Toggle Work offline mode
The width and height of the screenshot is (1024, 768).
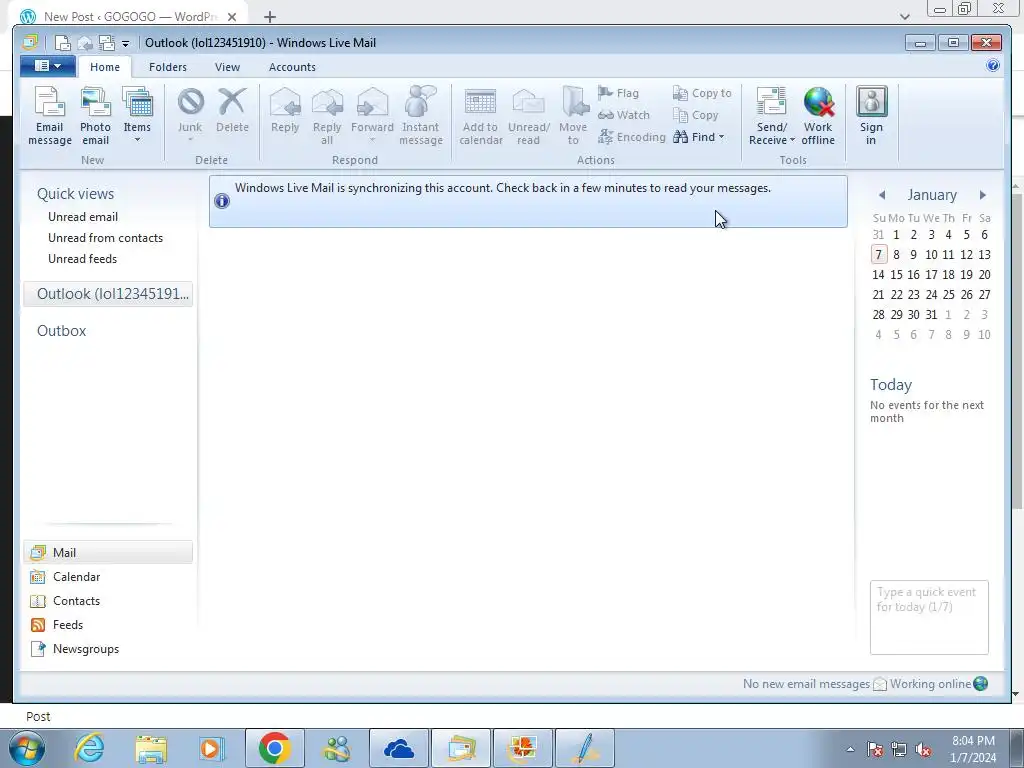pyautogui.click(x=818, y=116)
